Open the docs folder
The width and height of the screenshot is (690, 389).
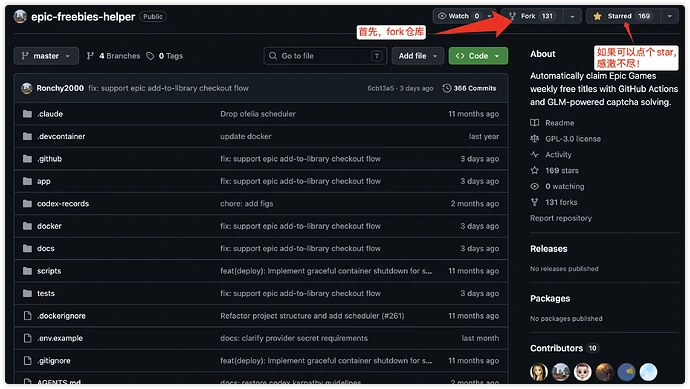coord(46,249)
